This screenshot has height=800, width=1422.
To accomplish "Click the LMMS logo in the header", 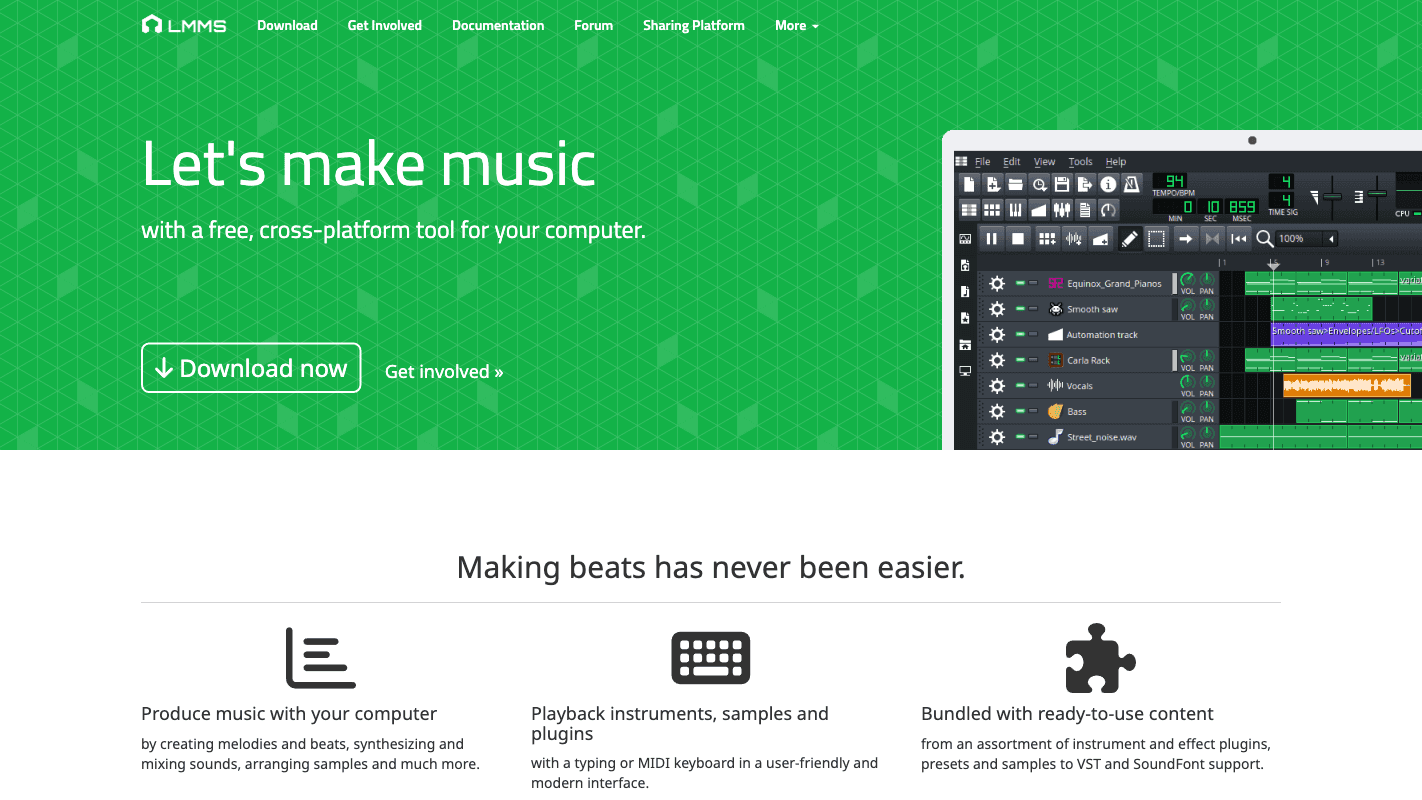I will point(184,25).
